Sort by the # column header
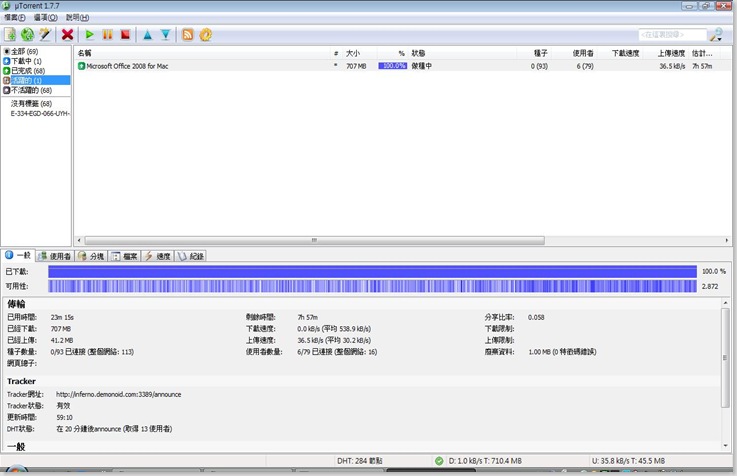Viewport: 737px width, 476px height. point(336,53)
